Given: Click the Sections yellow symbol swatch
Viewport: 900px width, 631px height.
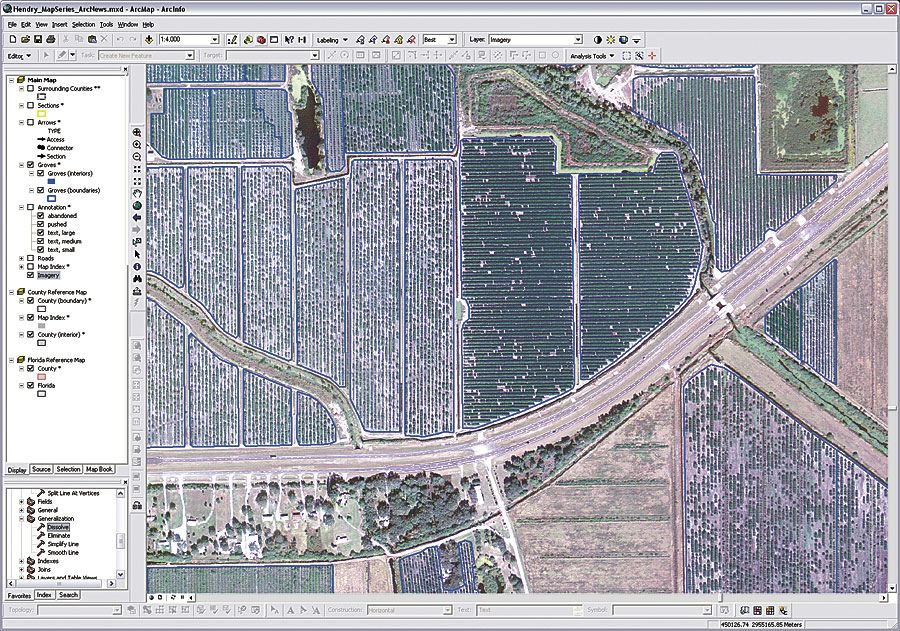Looking at the screenshot, I should point(41,114).
